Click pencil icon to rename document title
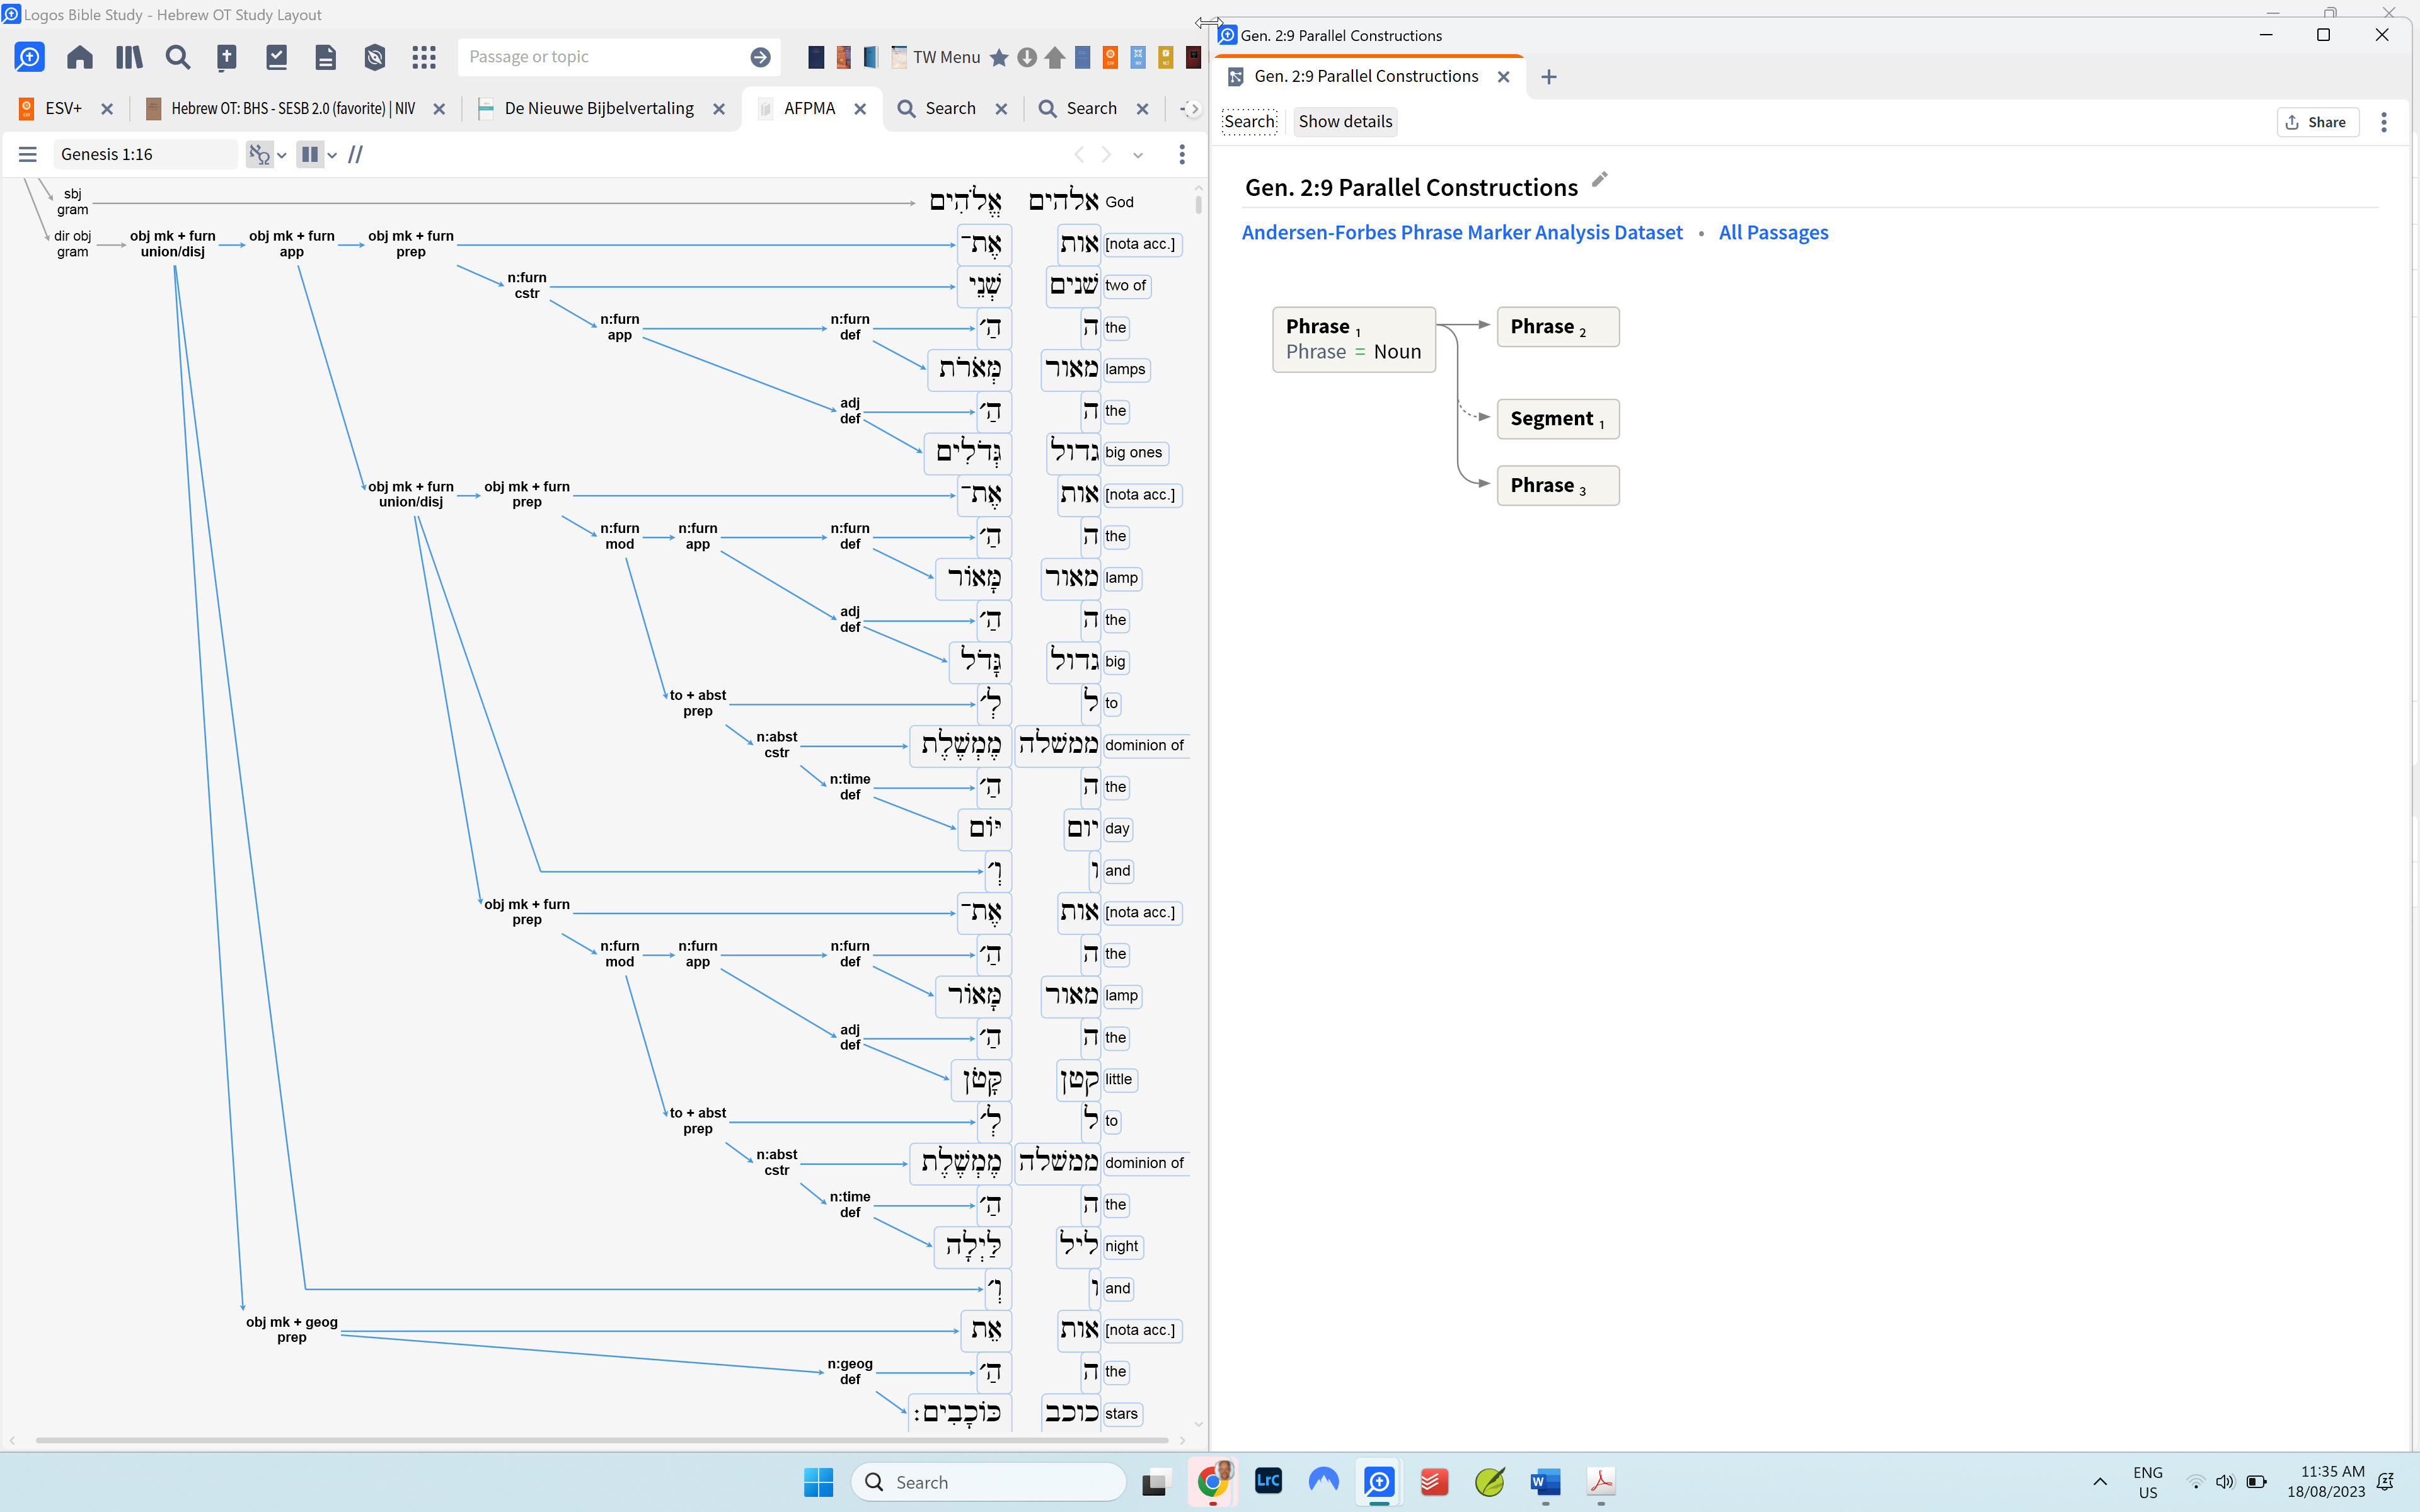2420x1512 pixels. 1600,180
